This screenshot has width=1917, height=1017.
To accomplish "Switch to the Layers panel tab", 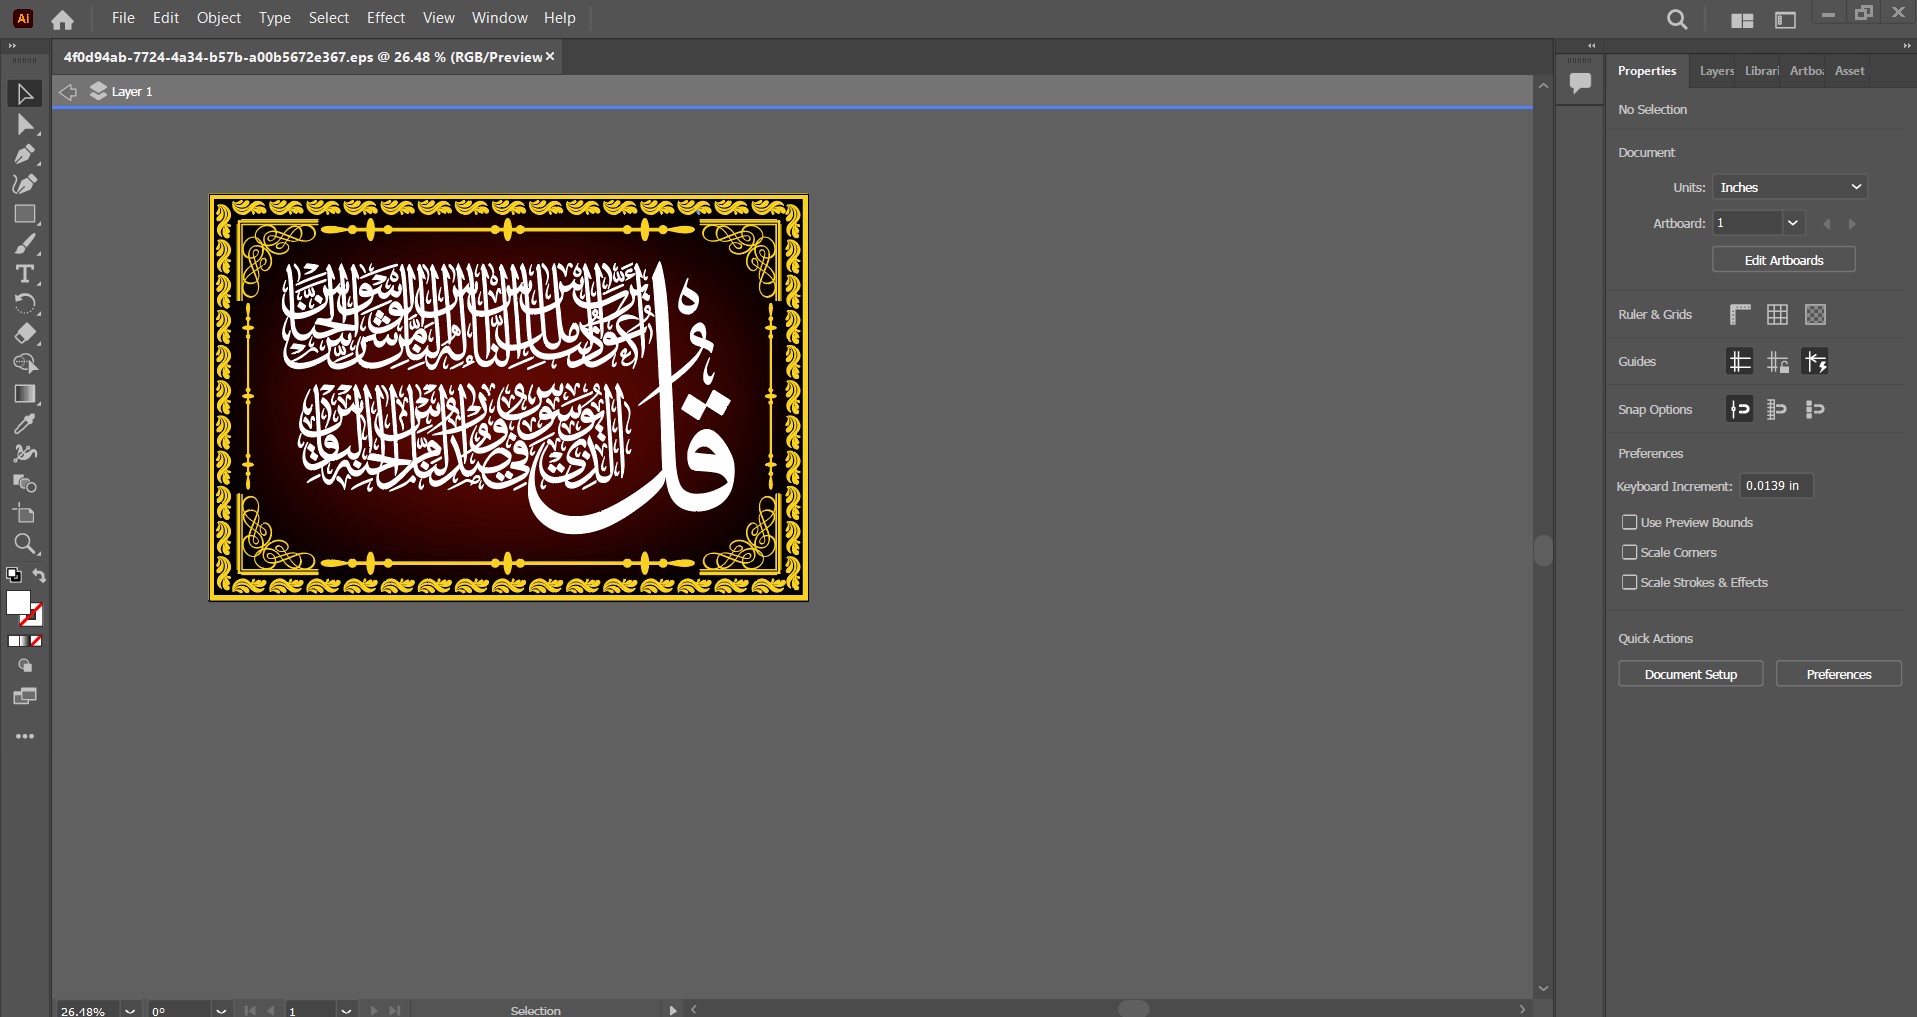I will [x=1716, y=71].
